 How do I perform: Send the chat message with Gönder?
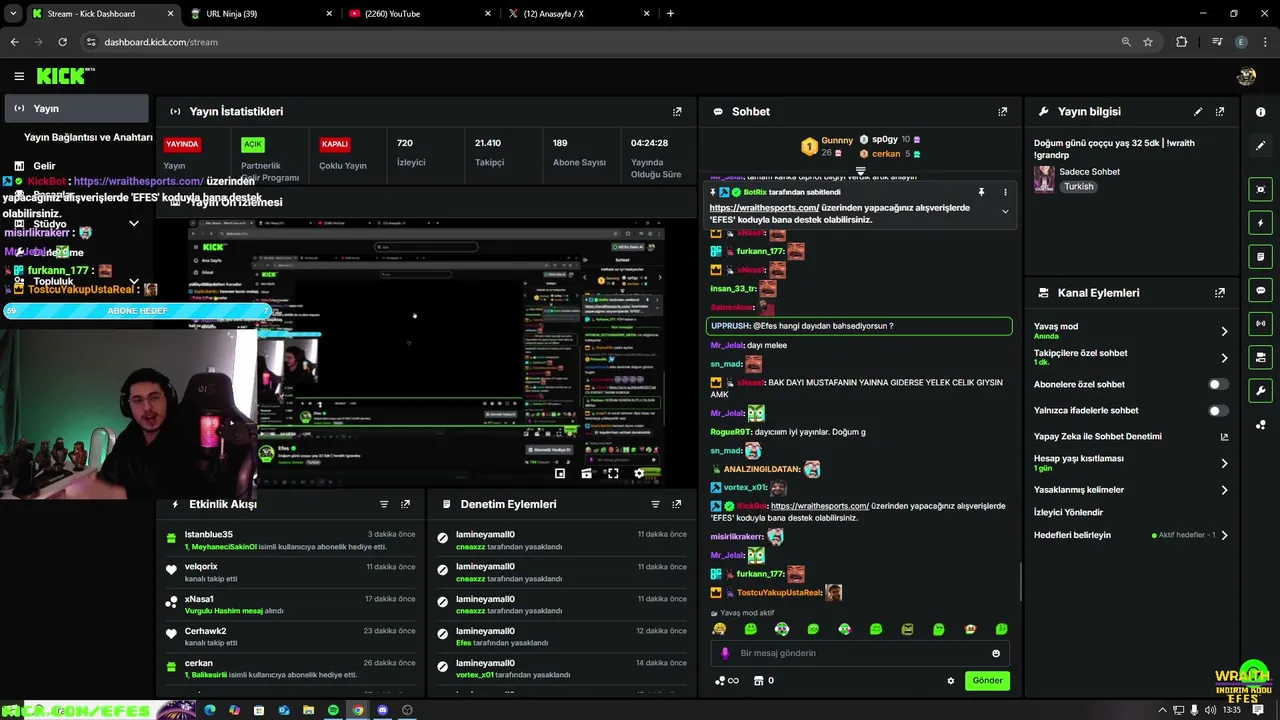pyautogui.click(x=987, y=681)
